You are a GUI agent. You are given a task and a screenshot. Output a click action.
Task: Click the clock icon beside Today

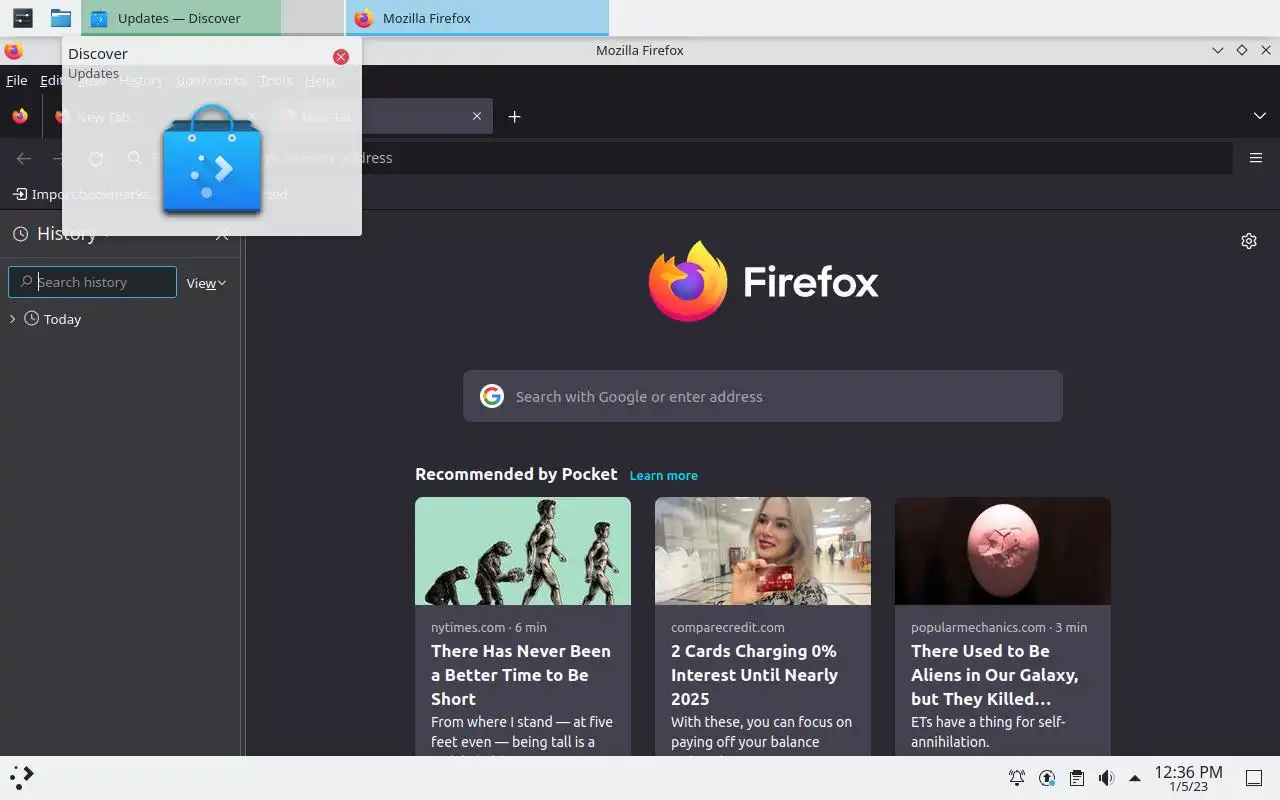click(x=32, y=319)
